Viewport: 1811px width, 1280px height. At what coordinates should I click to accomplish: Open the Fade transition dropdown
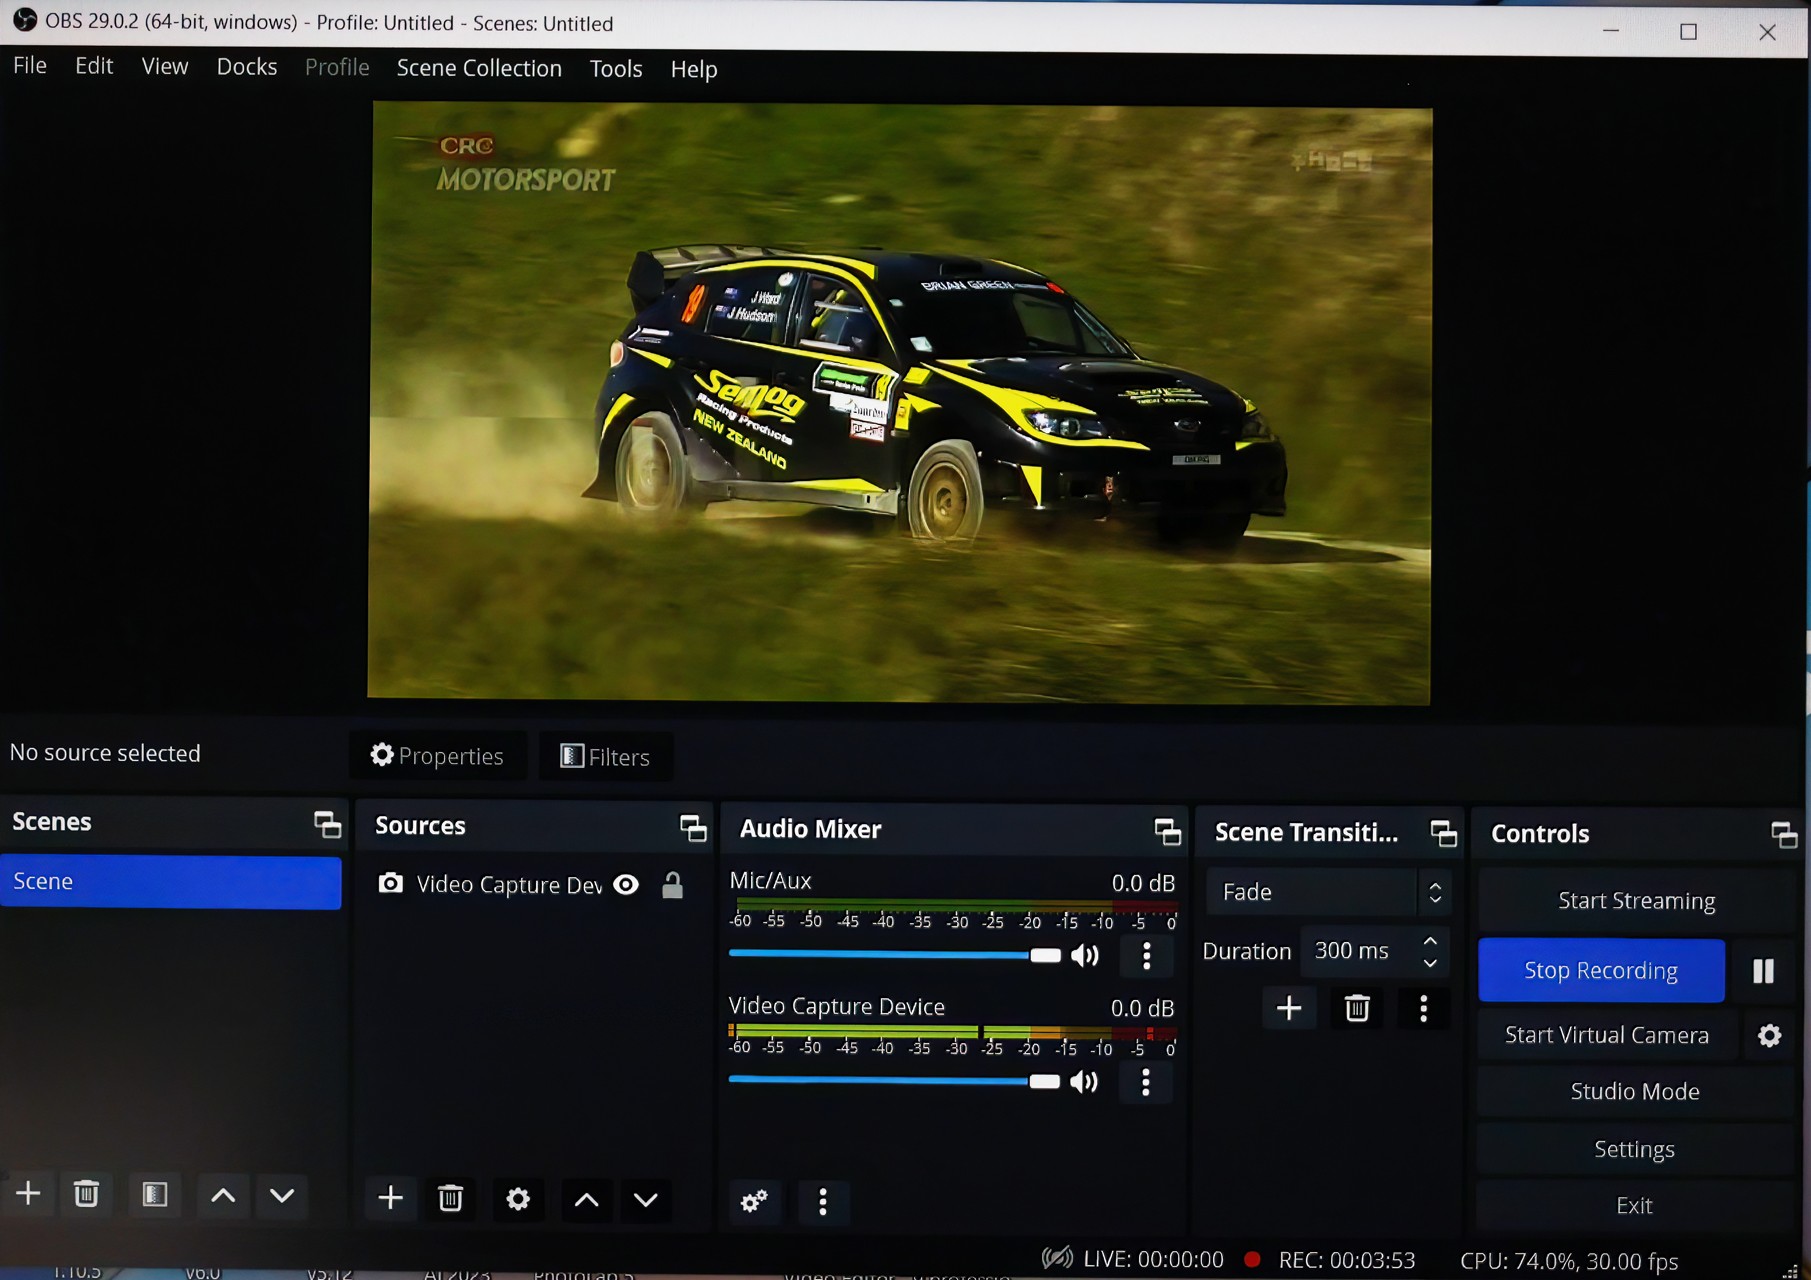click(x=1328, y=892)
